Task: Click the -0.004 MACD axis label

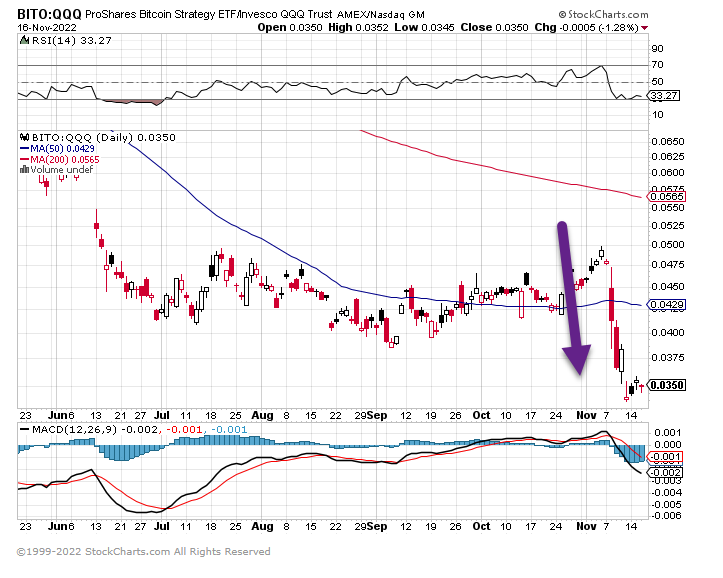Action: click(665, 493)
